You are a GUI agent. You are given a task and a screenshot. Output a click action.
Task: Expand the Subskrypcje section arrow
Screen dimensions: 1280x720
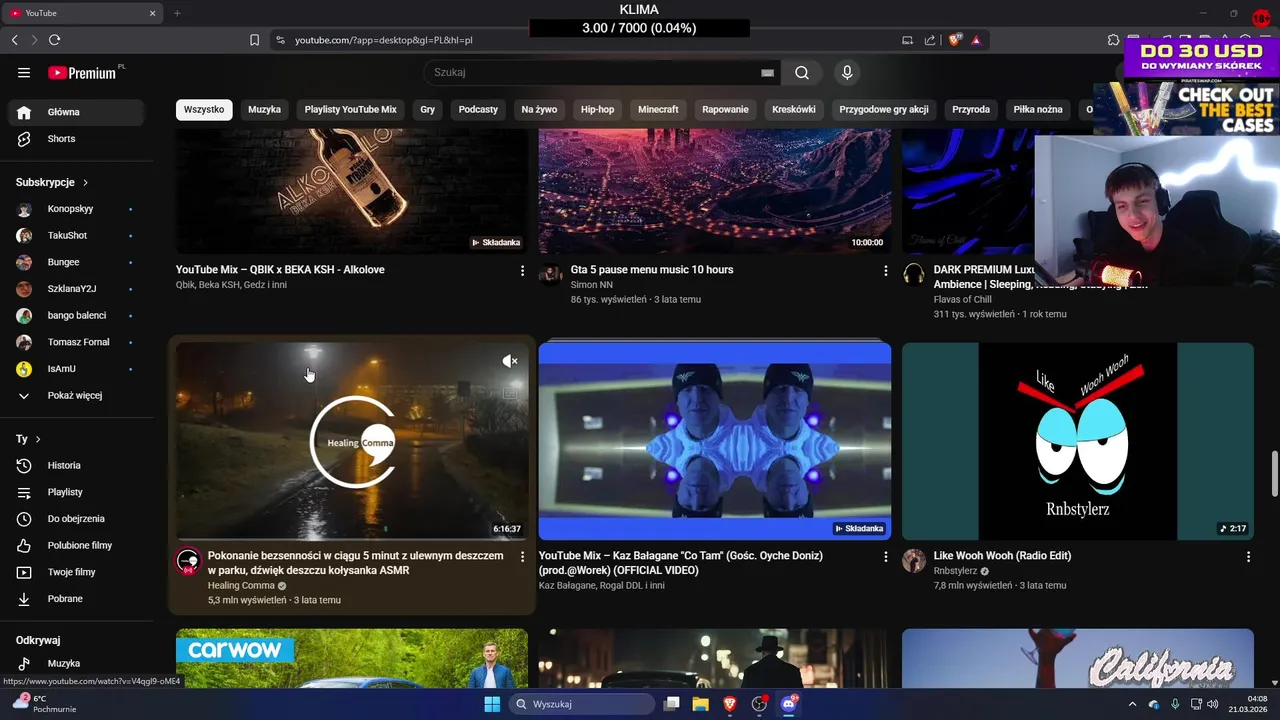point(85,182)
